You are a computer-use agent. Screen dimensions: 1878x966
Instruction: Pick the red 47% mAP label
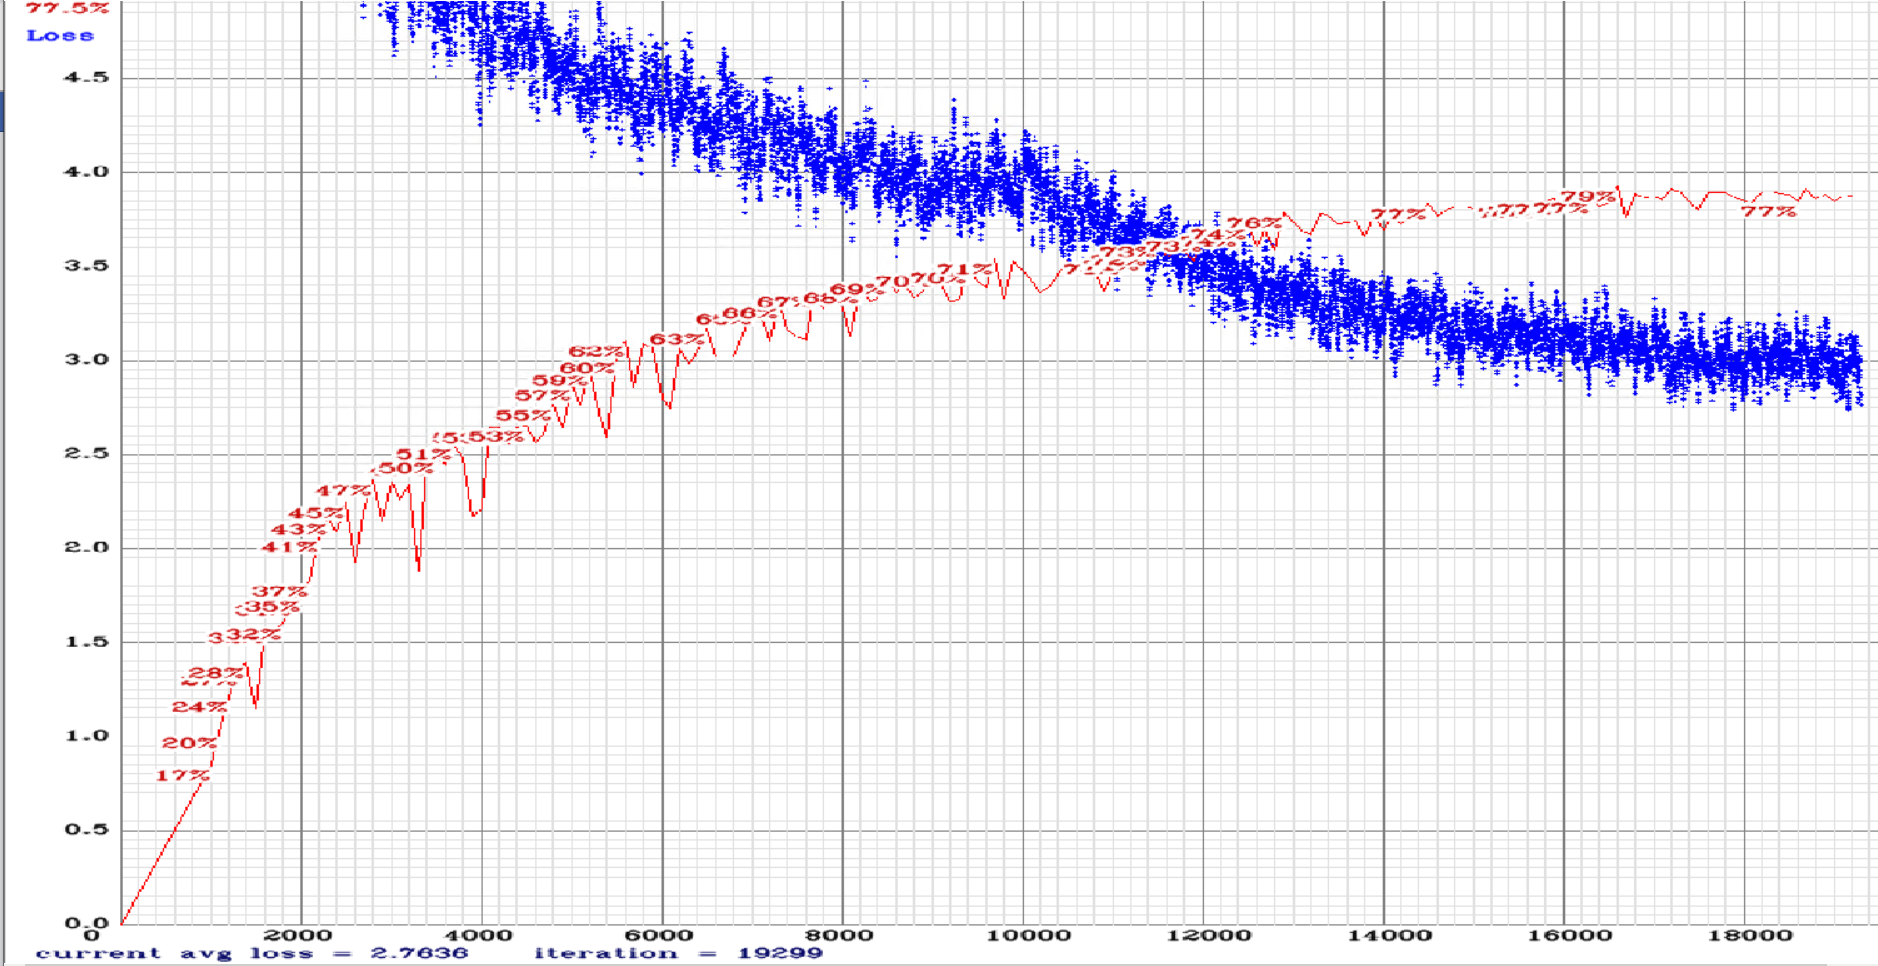click(x=343, y=490)
